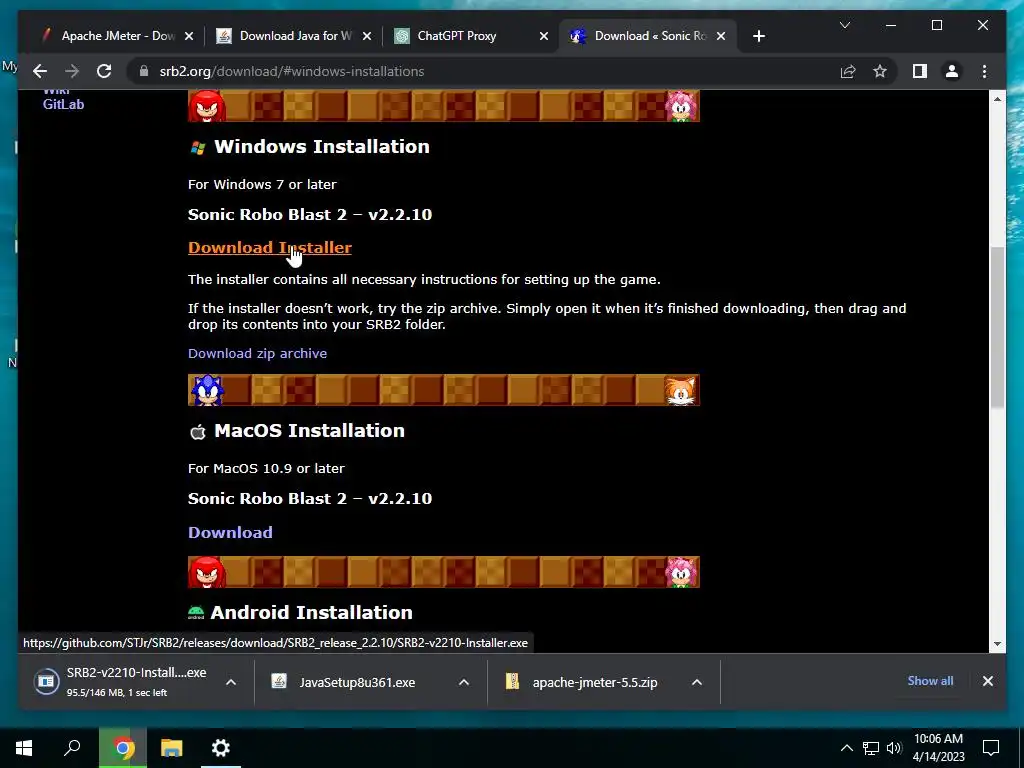
Task: Close the Apache JMeter tab
Action: pyautogui.click(x=189, y=36)
